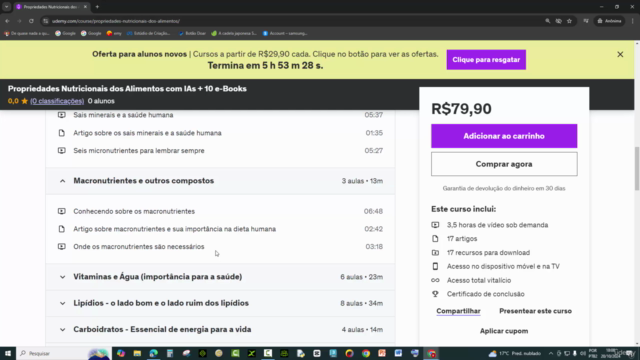Click the third-party cookies eye icon
The width and height of the screenshot is (640, 360).
click(558, 21)
